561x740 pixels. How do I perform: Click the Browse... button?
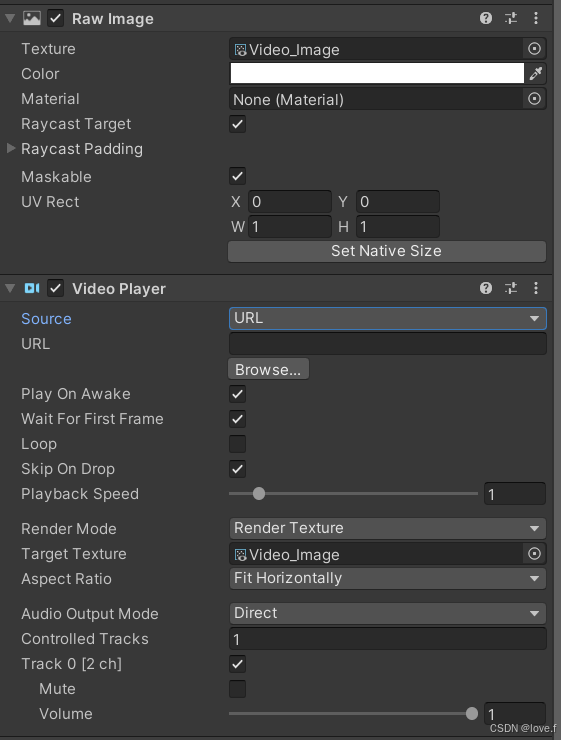[268, 369]
